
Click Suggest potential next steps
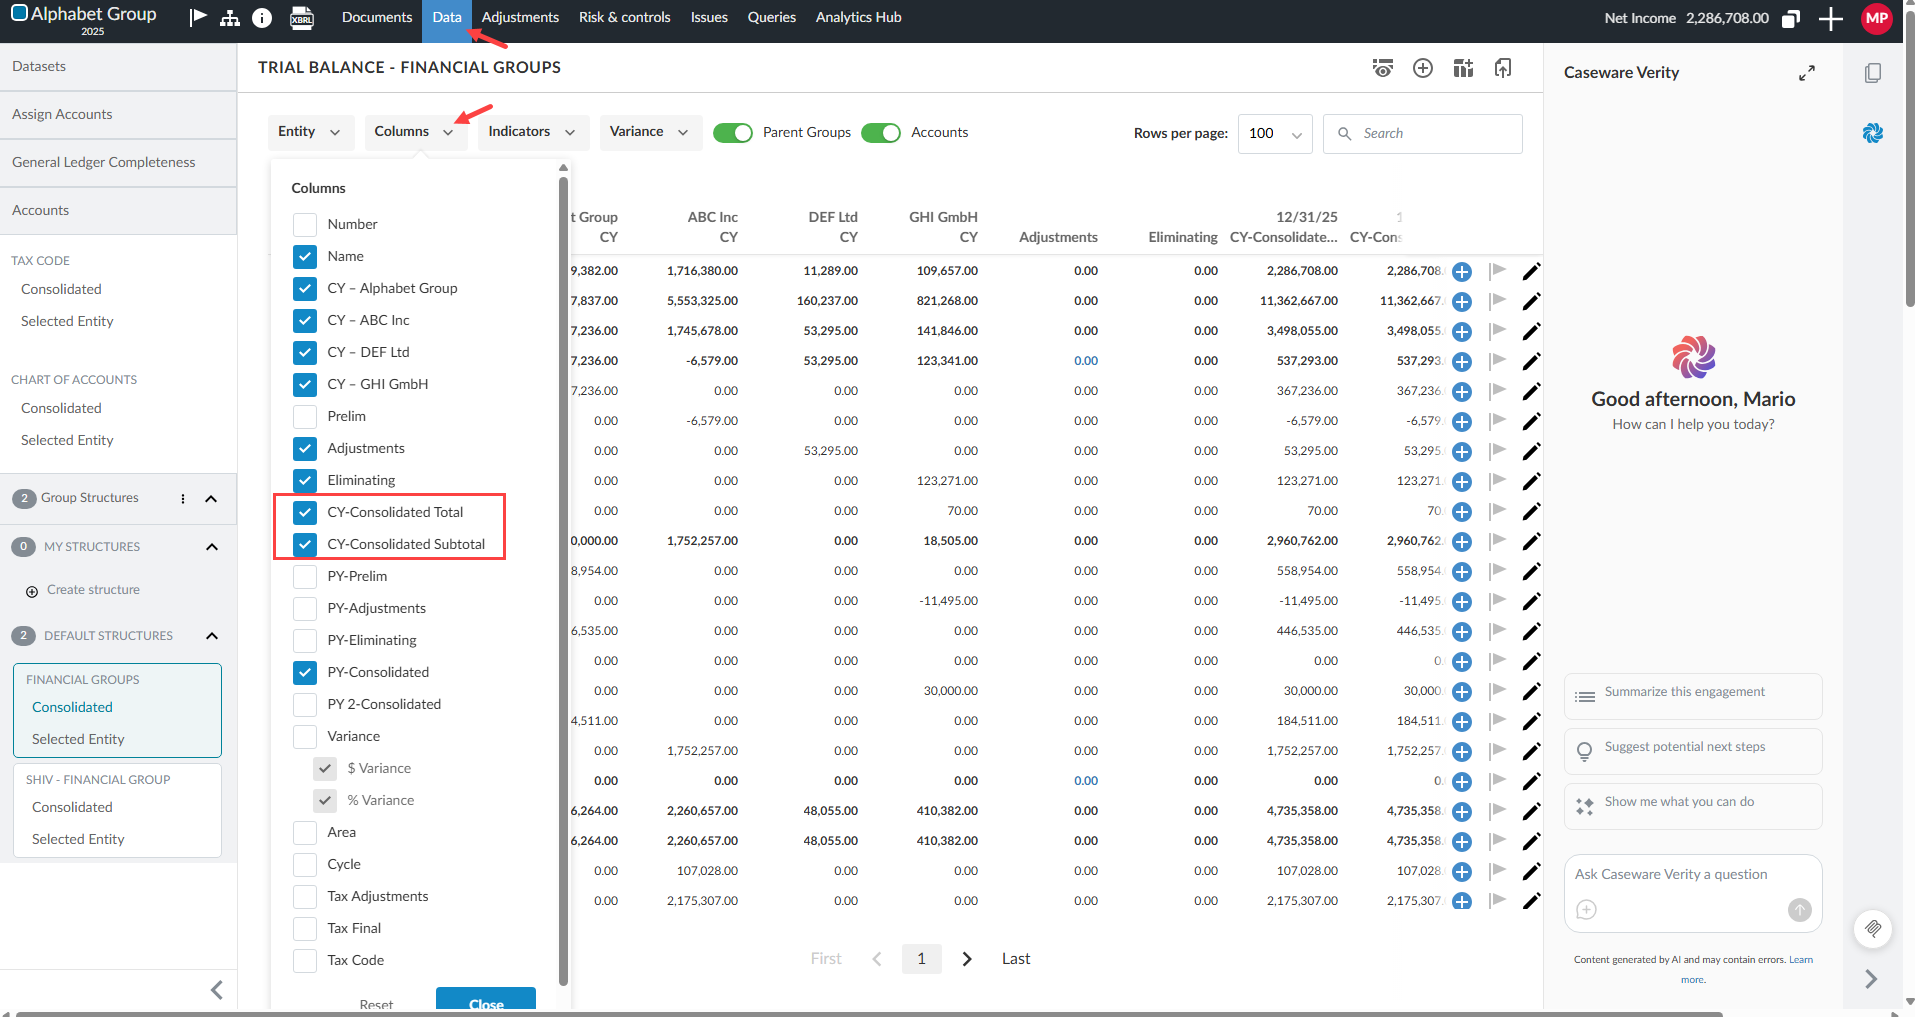[x=1693, y=751]
